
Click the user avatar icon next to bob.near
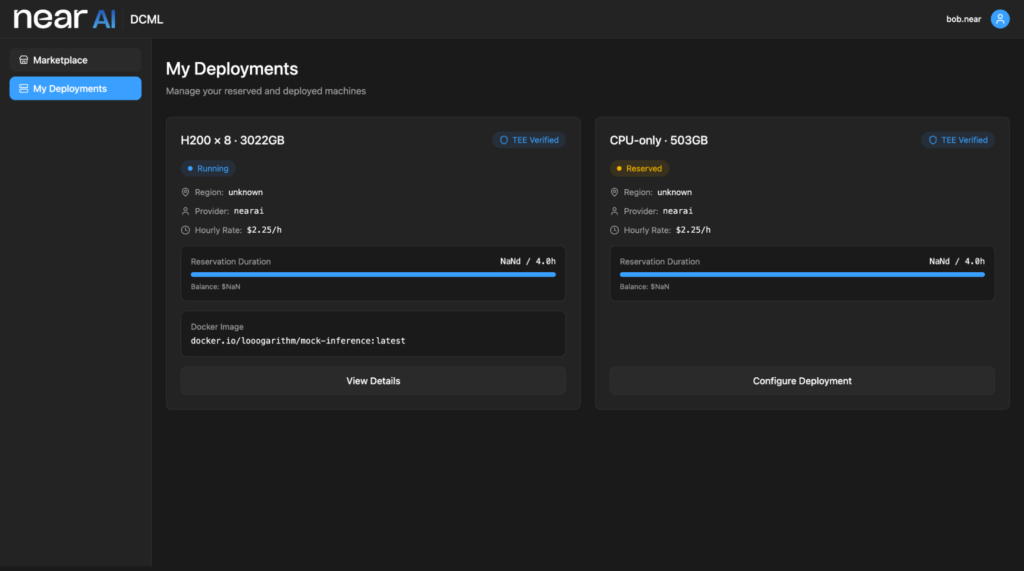(x=999, y=19)
